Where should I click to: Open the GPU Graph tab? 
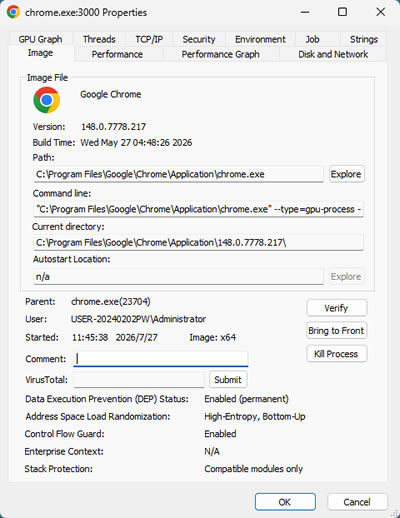pos(40,39)
